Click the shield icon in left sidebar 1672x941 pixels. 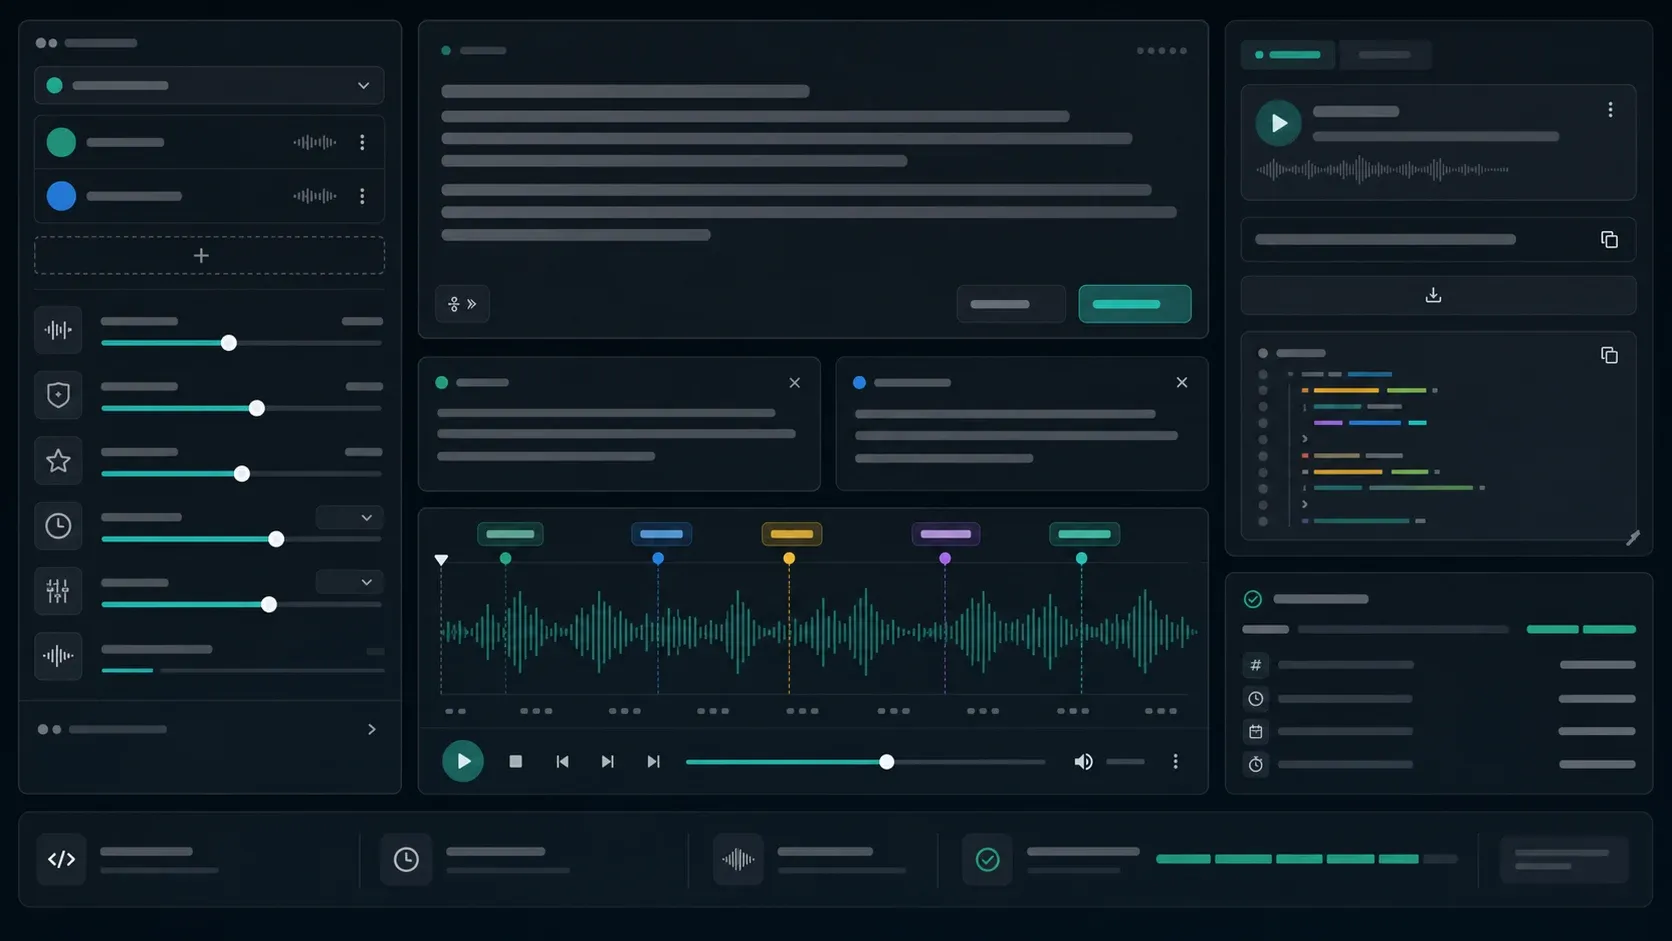[58, 395]
